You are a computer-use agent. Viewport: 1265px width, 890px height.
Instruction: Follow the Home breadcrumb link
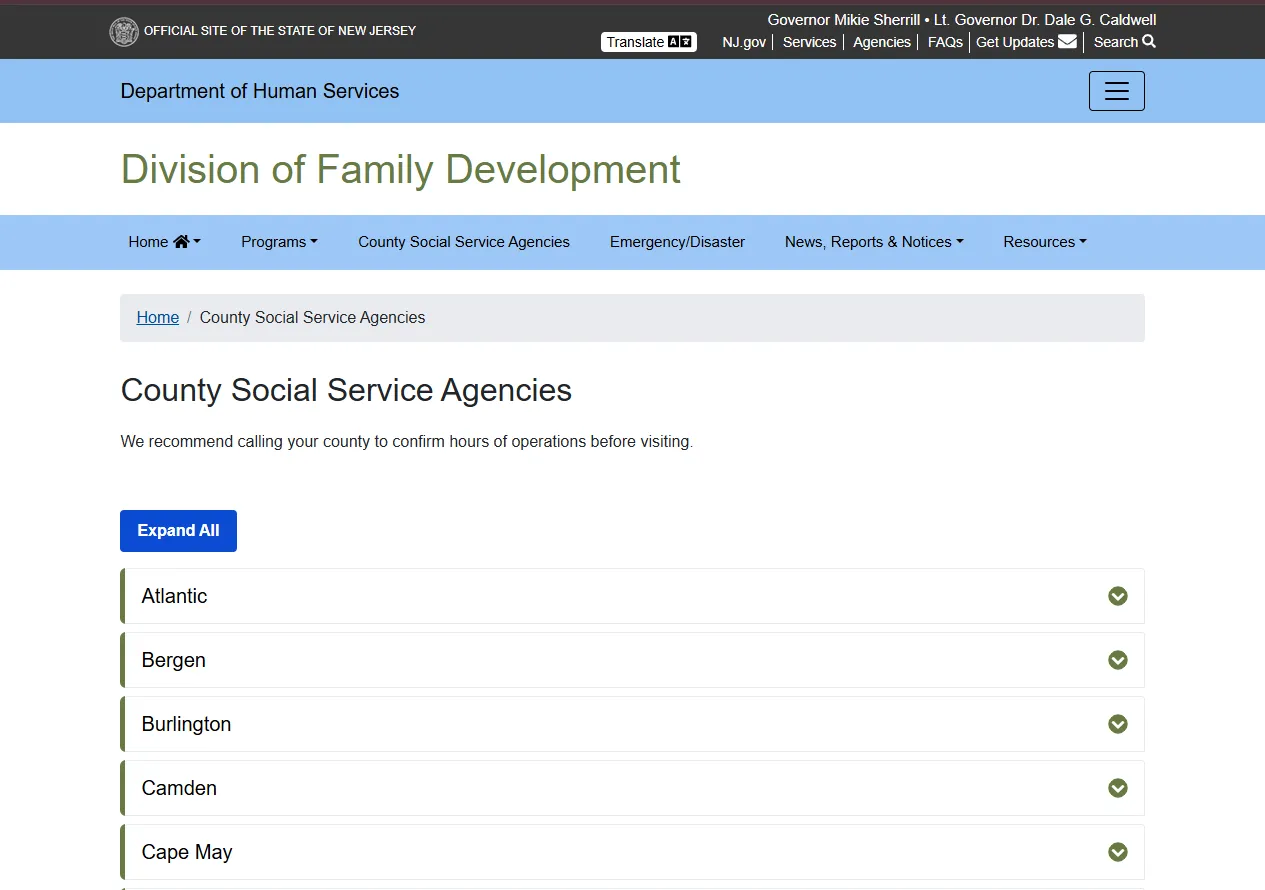[x=158, y=318]
